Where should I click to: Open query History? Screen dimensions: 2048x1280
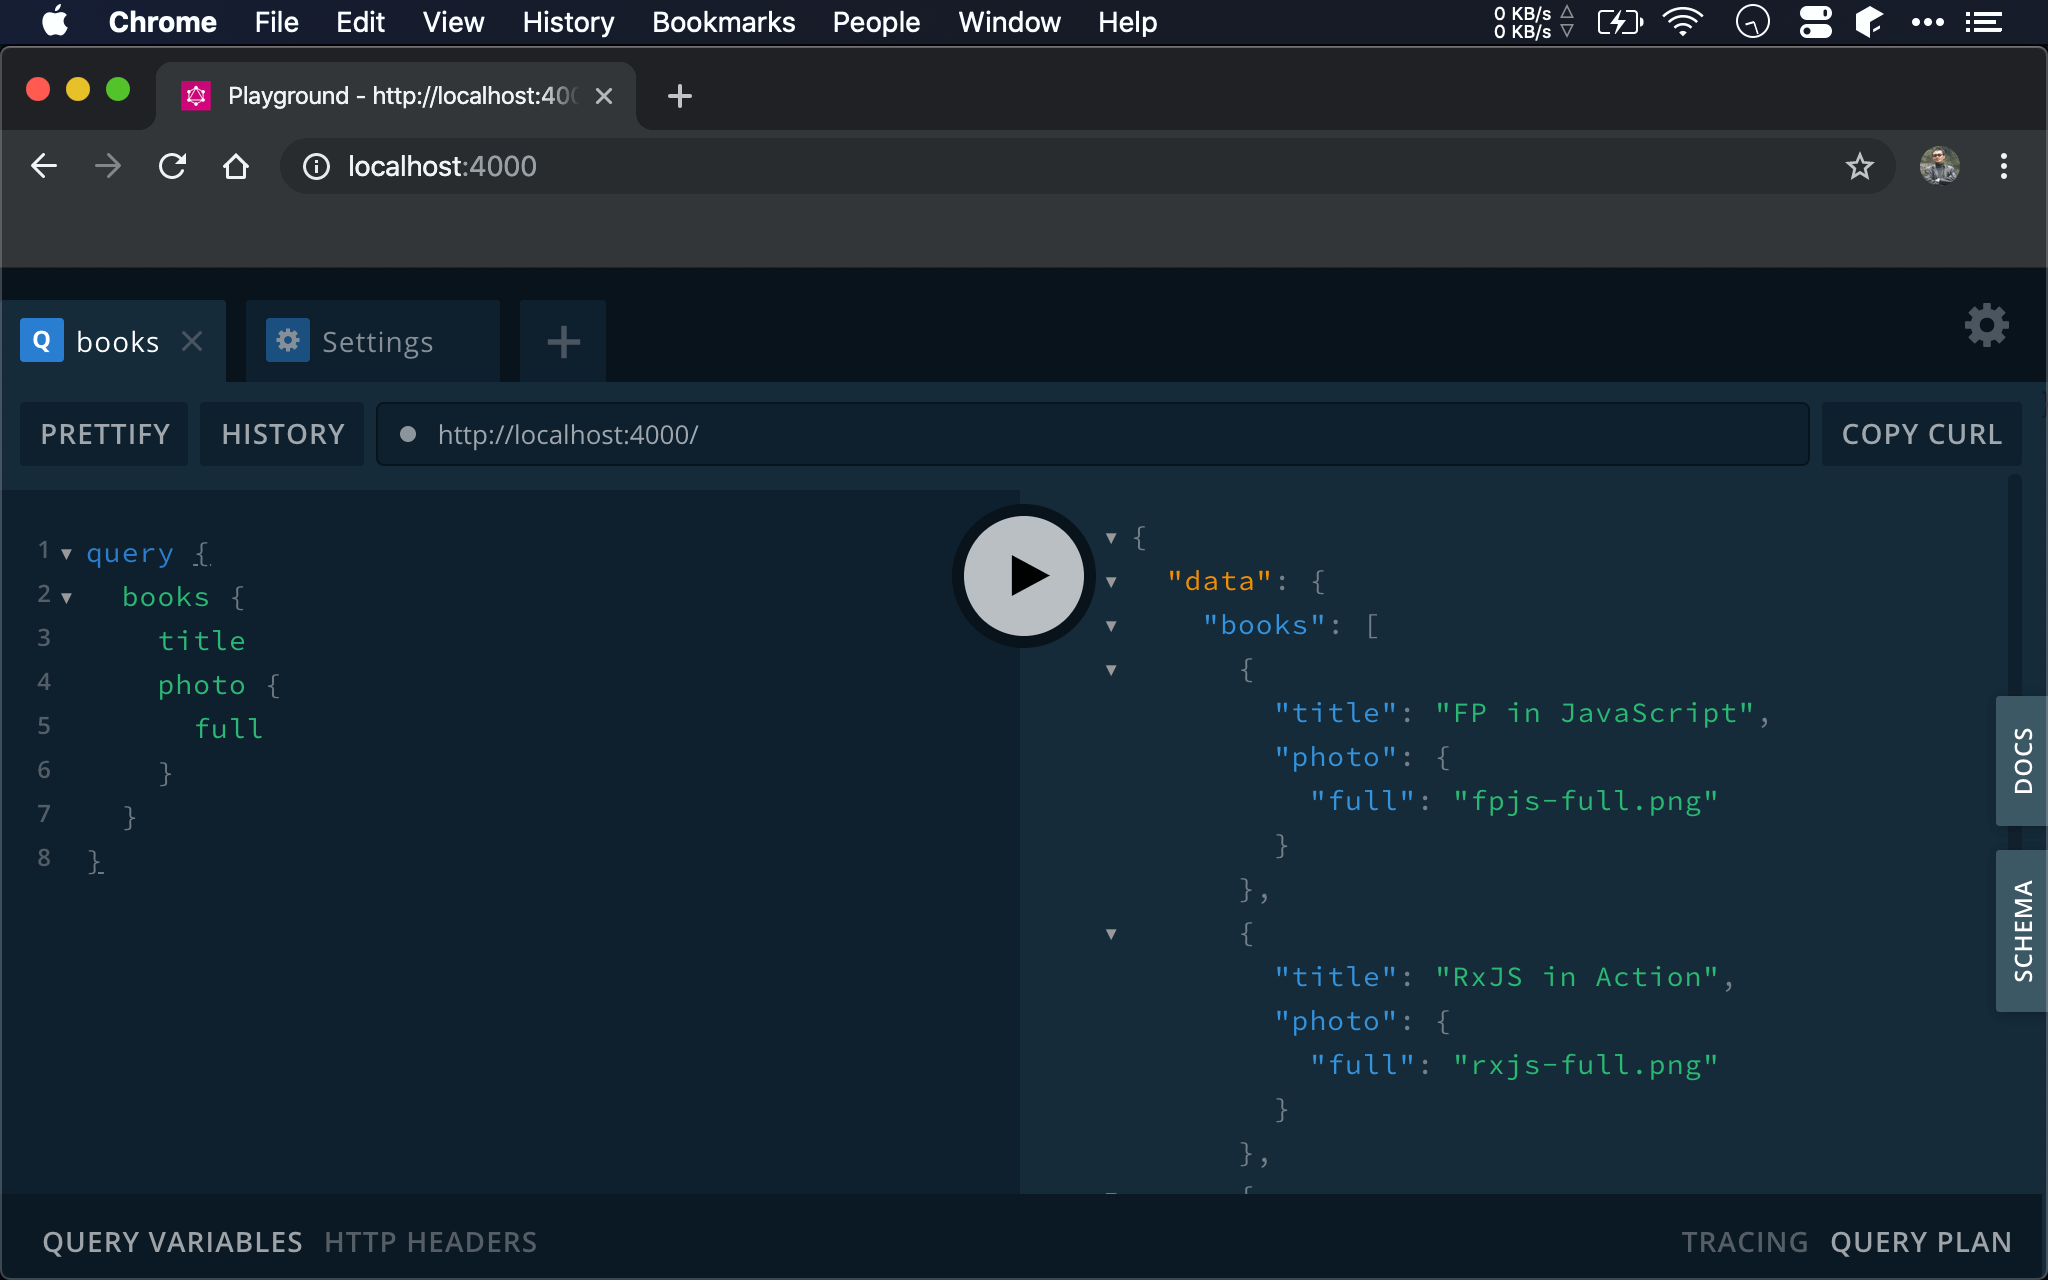282,434
